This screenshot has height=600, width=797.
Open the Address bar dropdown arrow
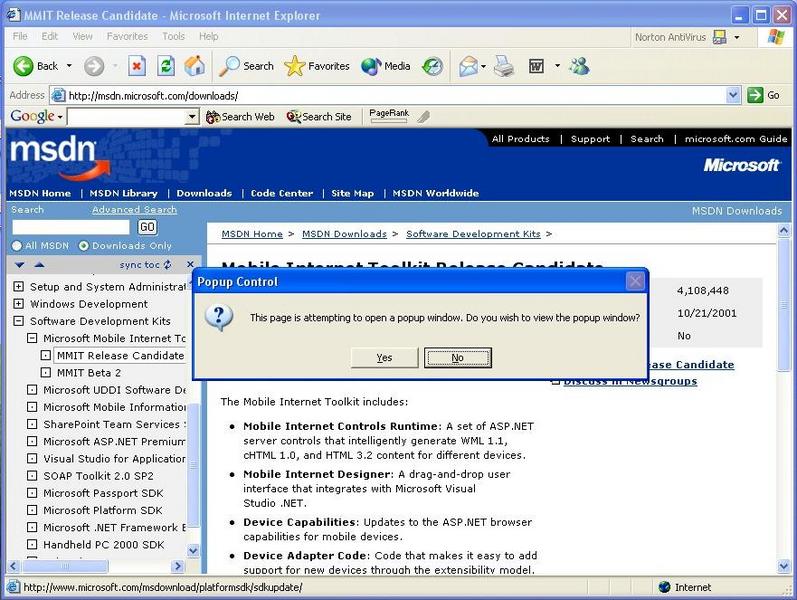(733, 95)
